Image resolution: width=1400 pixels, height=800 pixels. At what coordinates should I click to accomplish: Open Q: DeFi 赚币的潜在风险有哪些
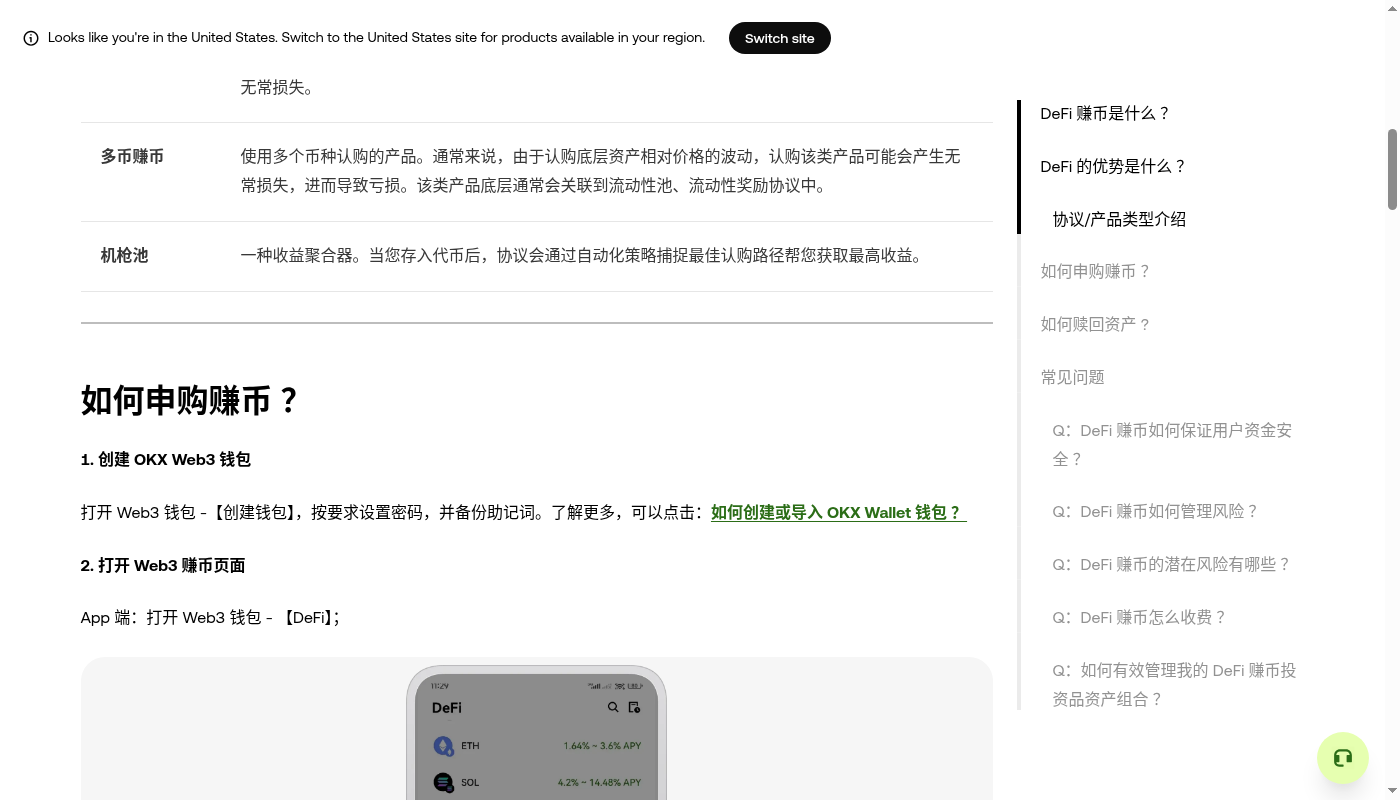[1171, 565]
